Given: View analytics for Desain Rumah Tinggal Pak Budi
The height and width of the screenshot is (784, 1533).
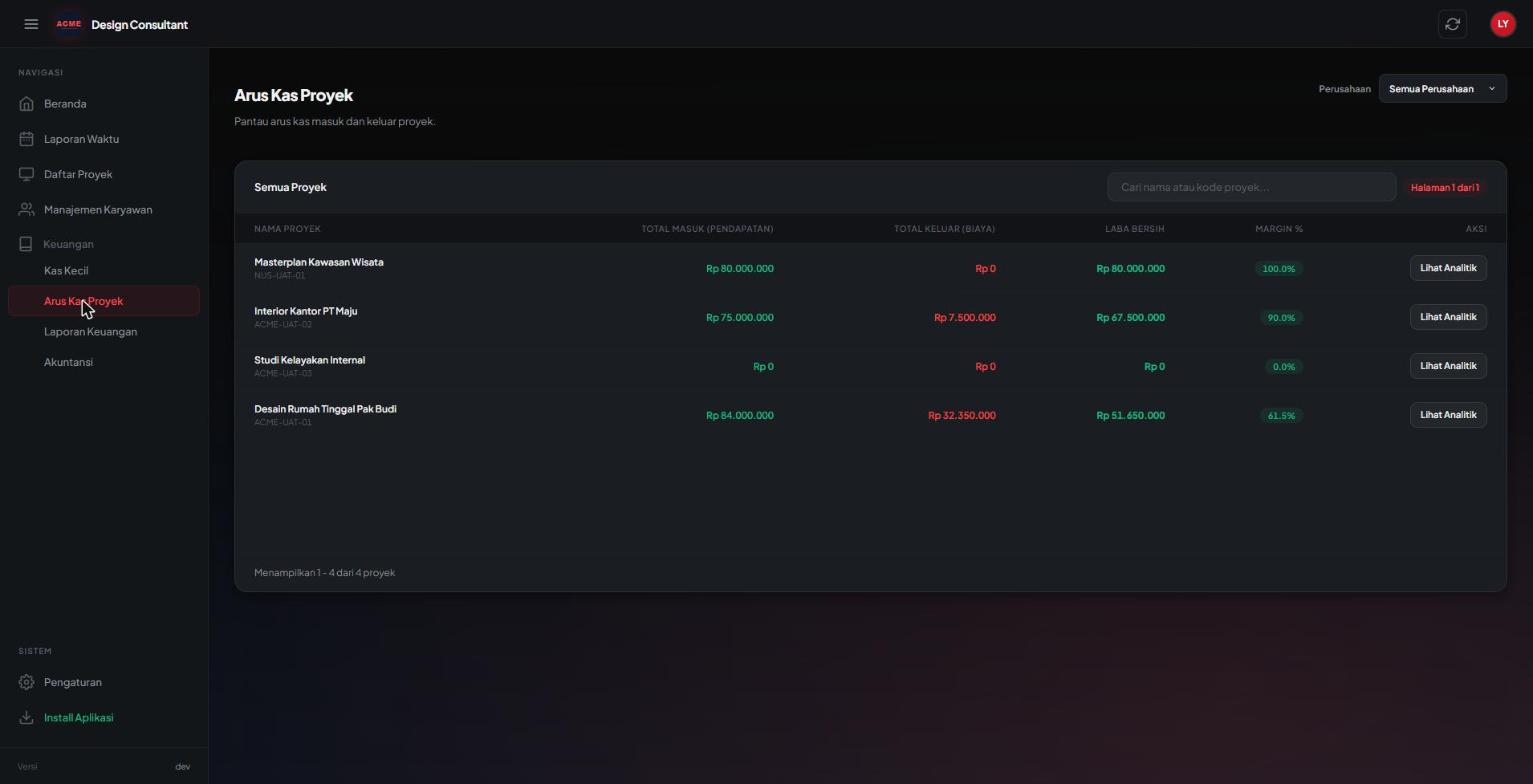Looking at the screenshot, I should coord(1448,415).
